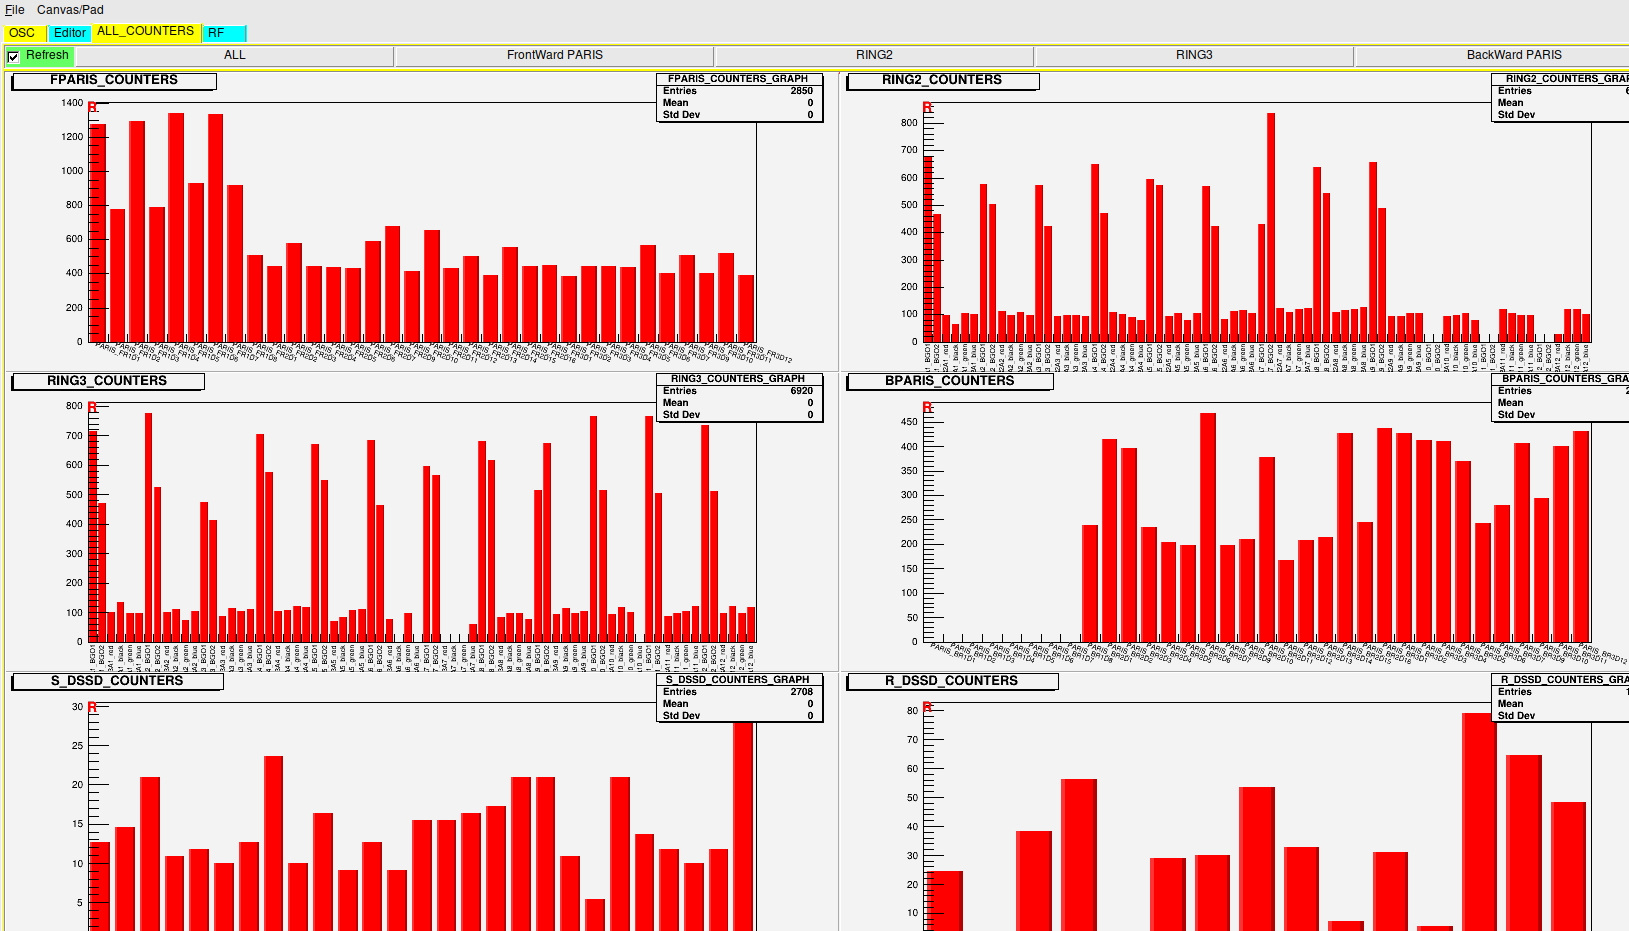Switch to the OSC tab
Screen dimensions: 1629x931
[x=22, y=33]
